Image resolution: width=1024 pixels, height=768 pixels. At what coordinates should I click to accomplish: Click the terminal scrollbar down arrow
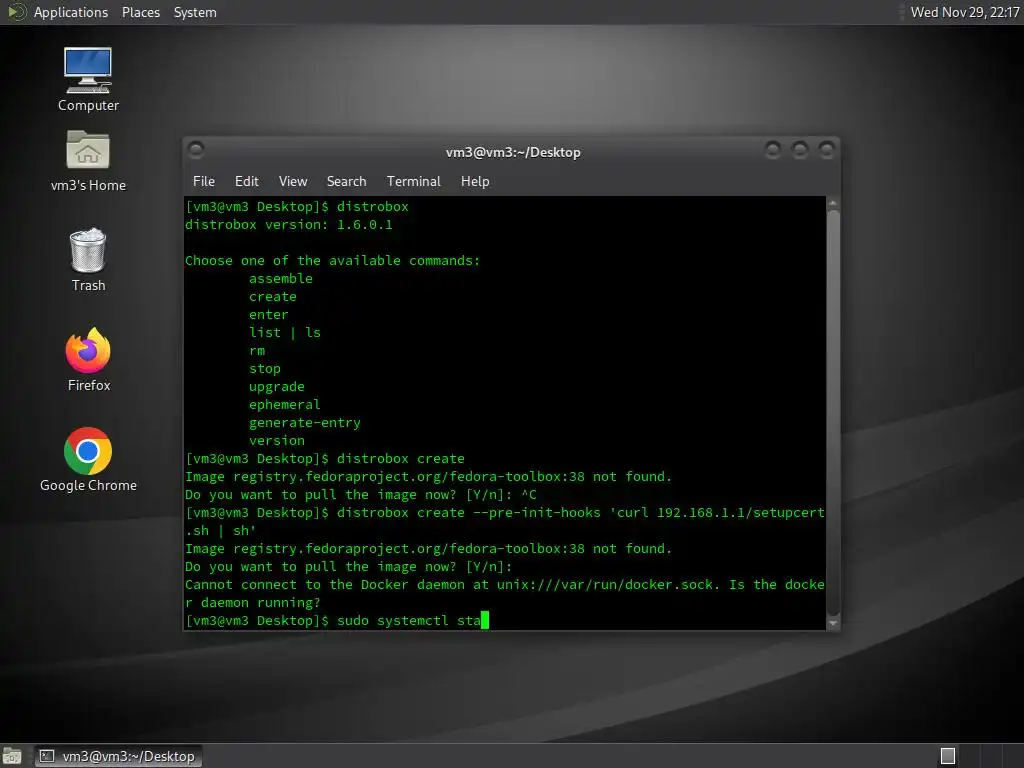click(x=833, y=623)
